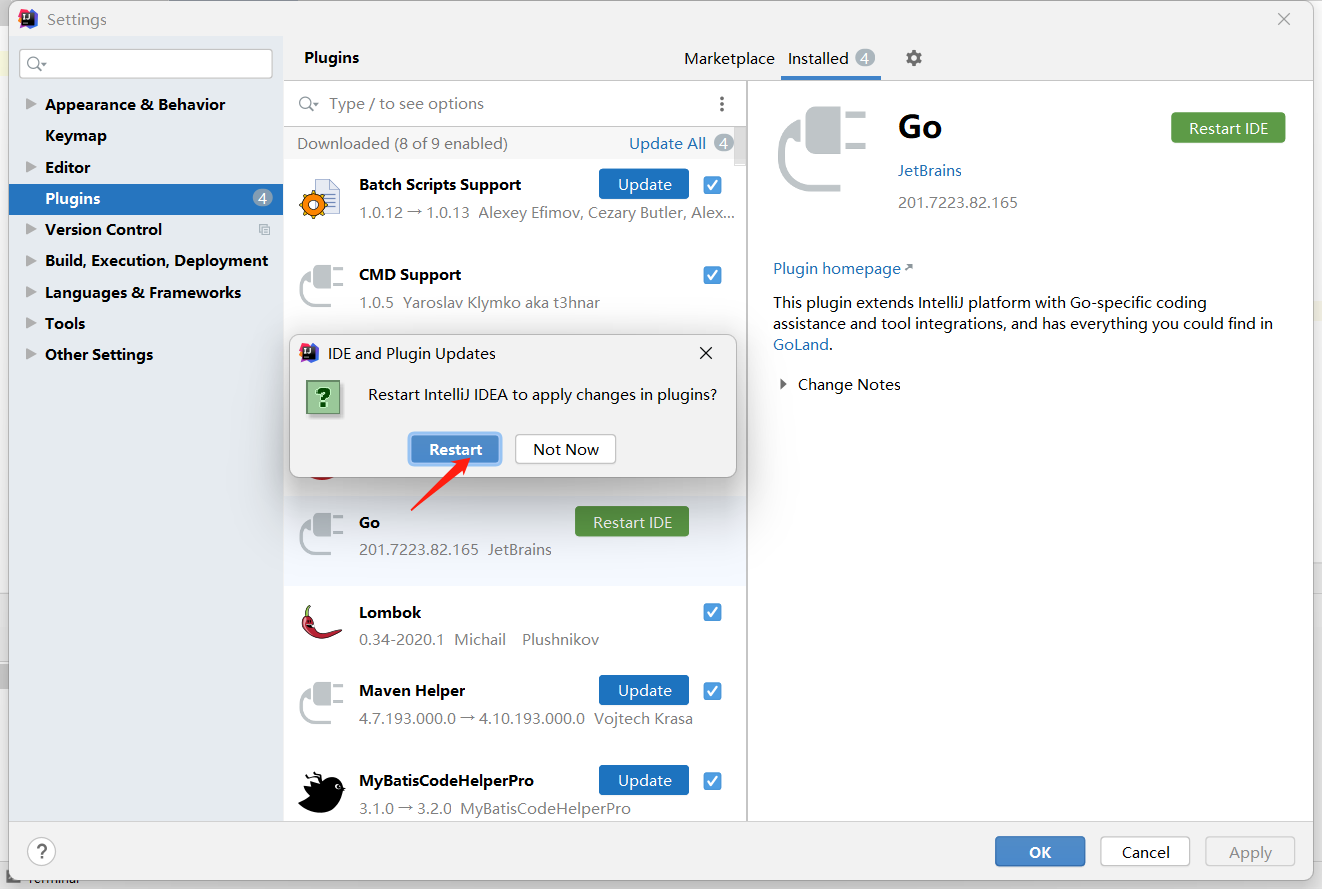Disable the CMD Support plugin checkbox
Image resolution: width=1322 pixels, height=889 pixels.
pyautogui.click(x=712, y=275)
